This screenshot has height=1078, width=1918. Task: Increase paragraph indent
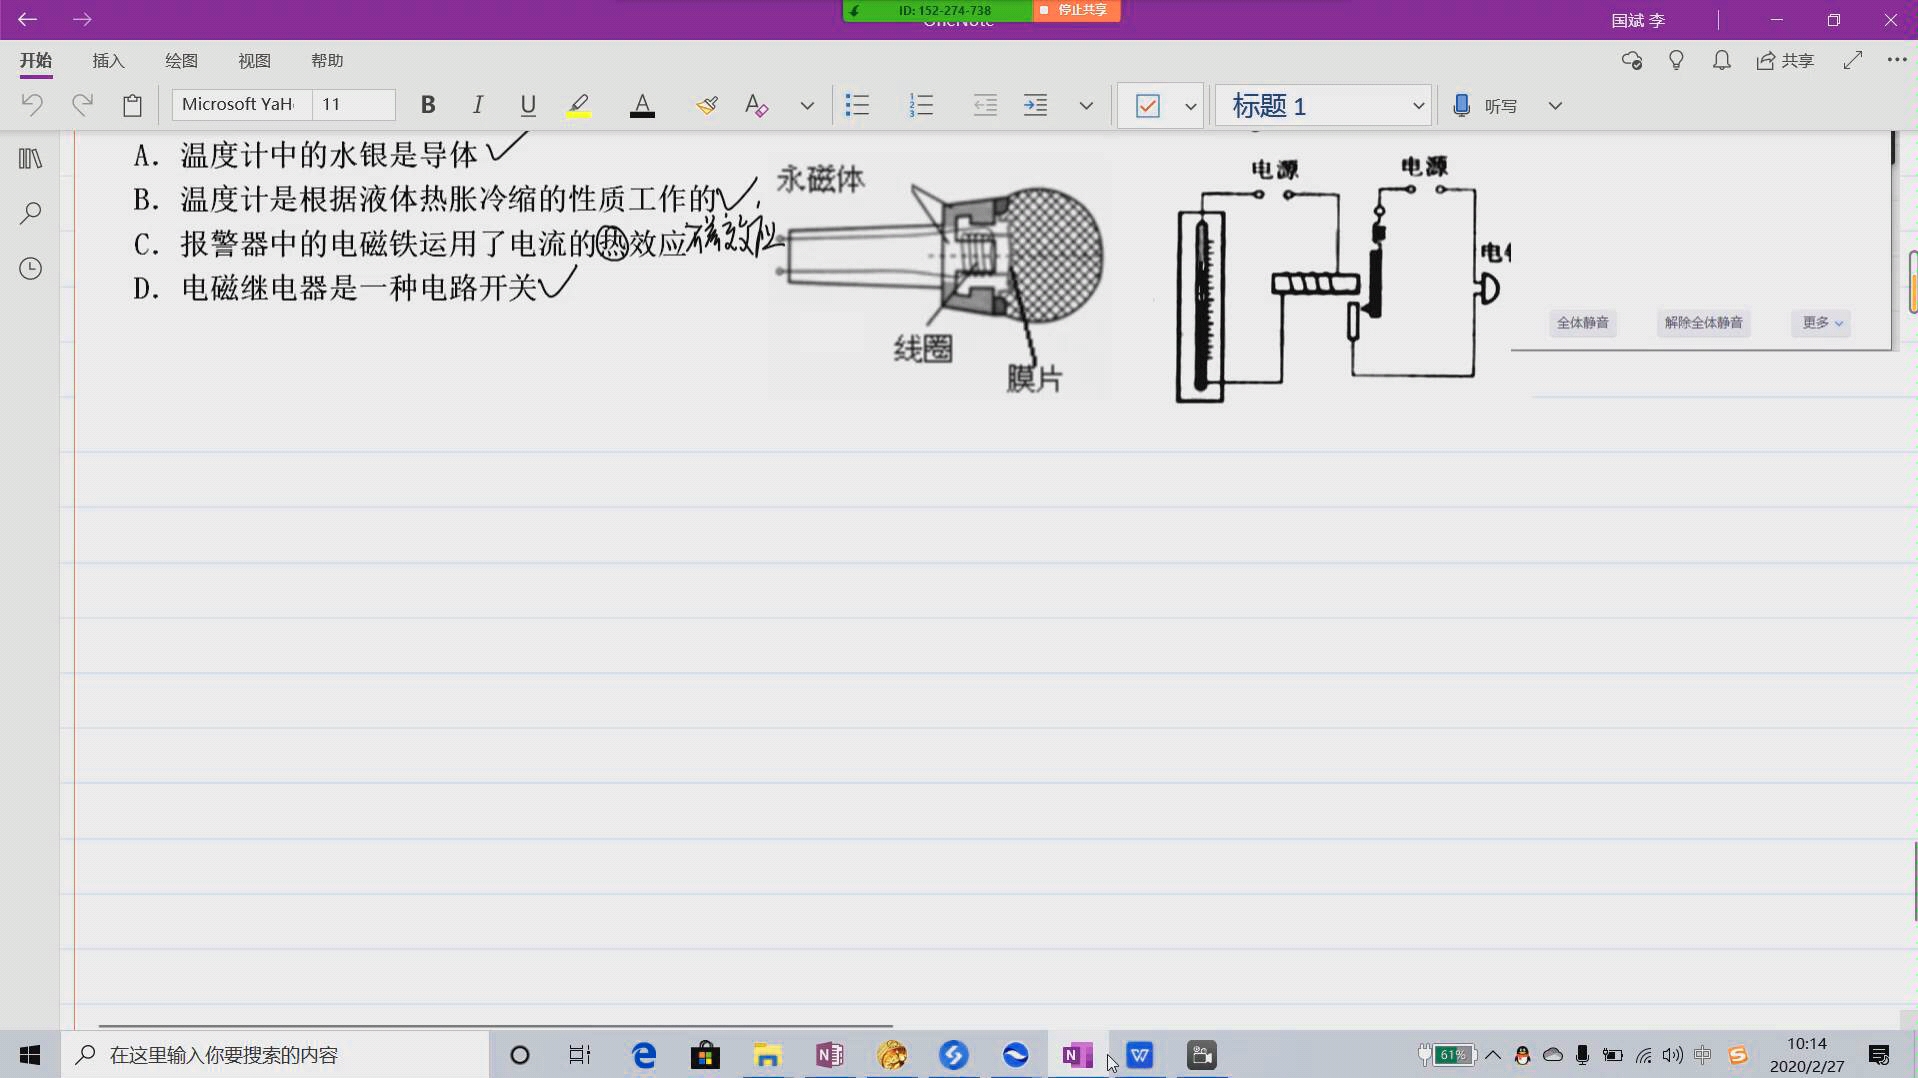click(x=1036, y=104)
